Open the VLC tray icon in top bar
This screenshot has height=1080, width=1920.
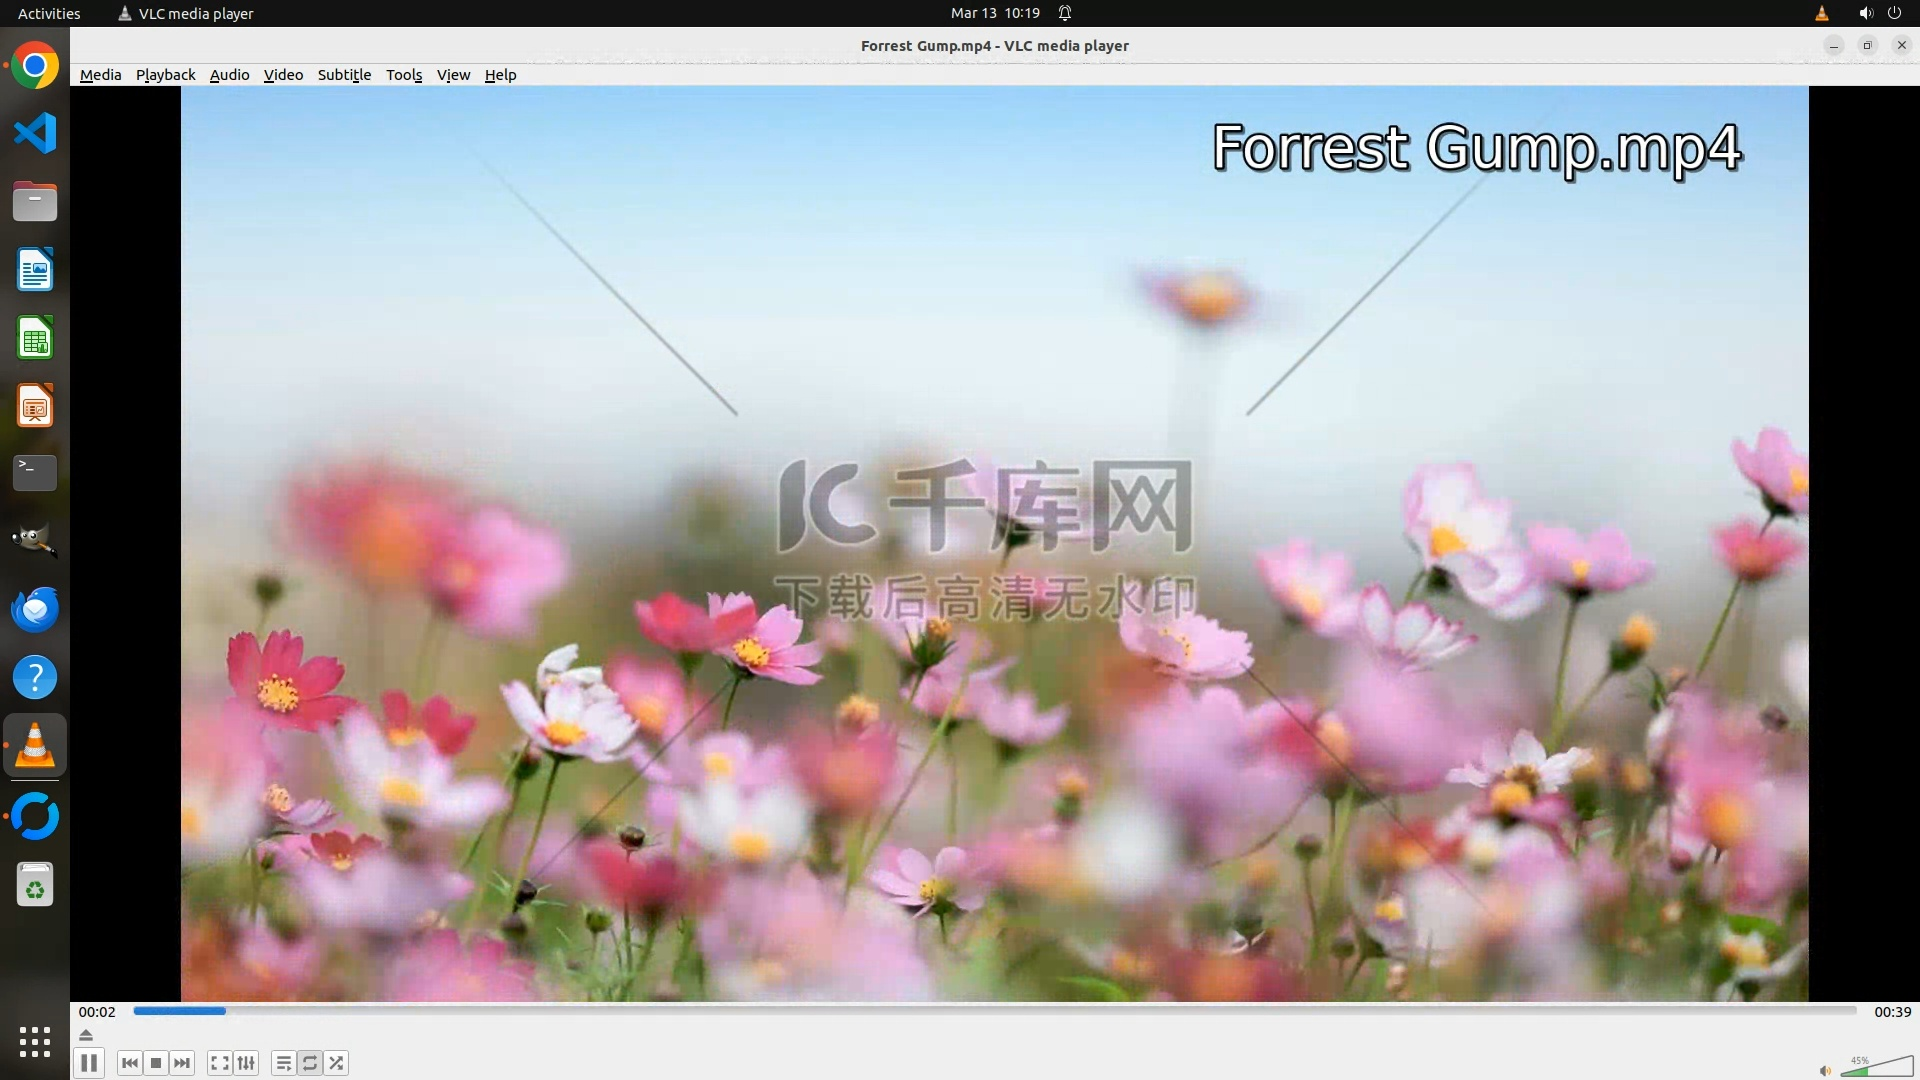[x=1821, y=13]
